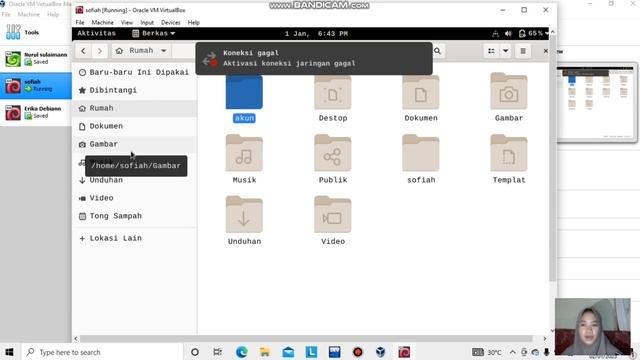Screen dimensions: 640x360
Task: Open the VirtualBox Machine menu
Action: pos(102,22)
